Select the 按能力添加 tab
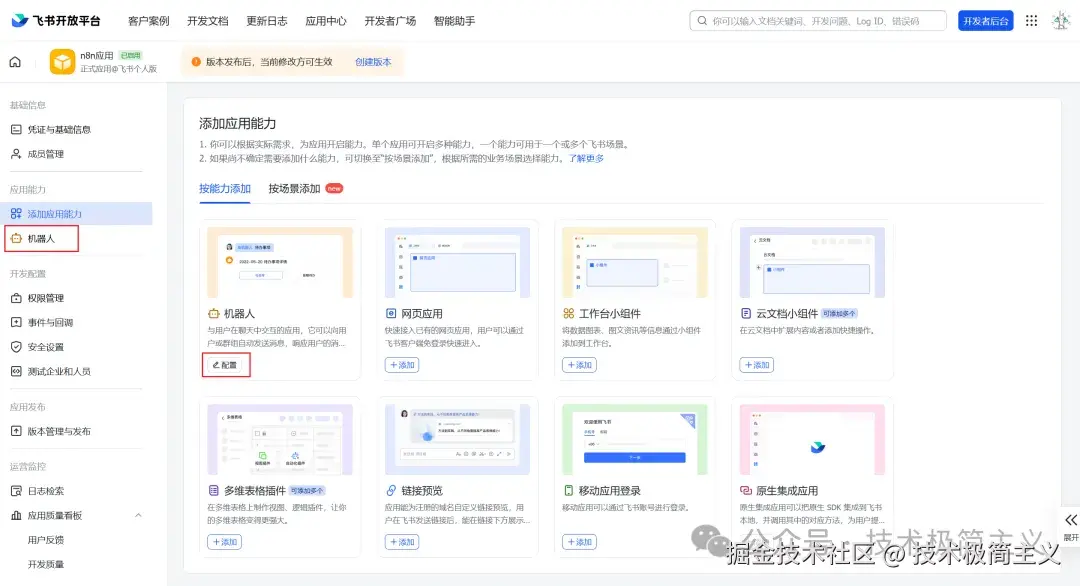The width and height of the screenshot is (1080, 586). pos(225,186)
